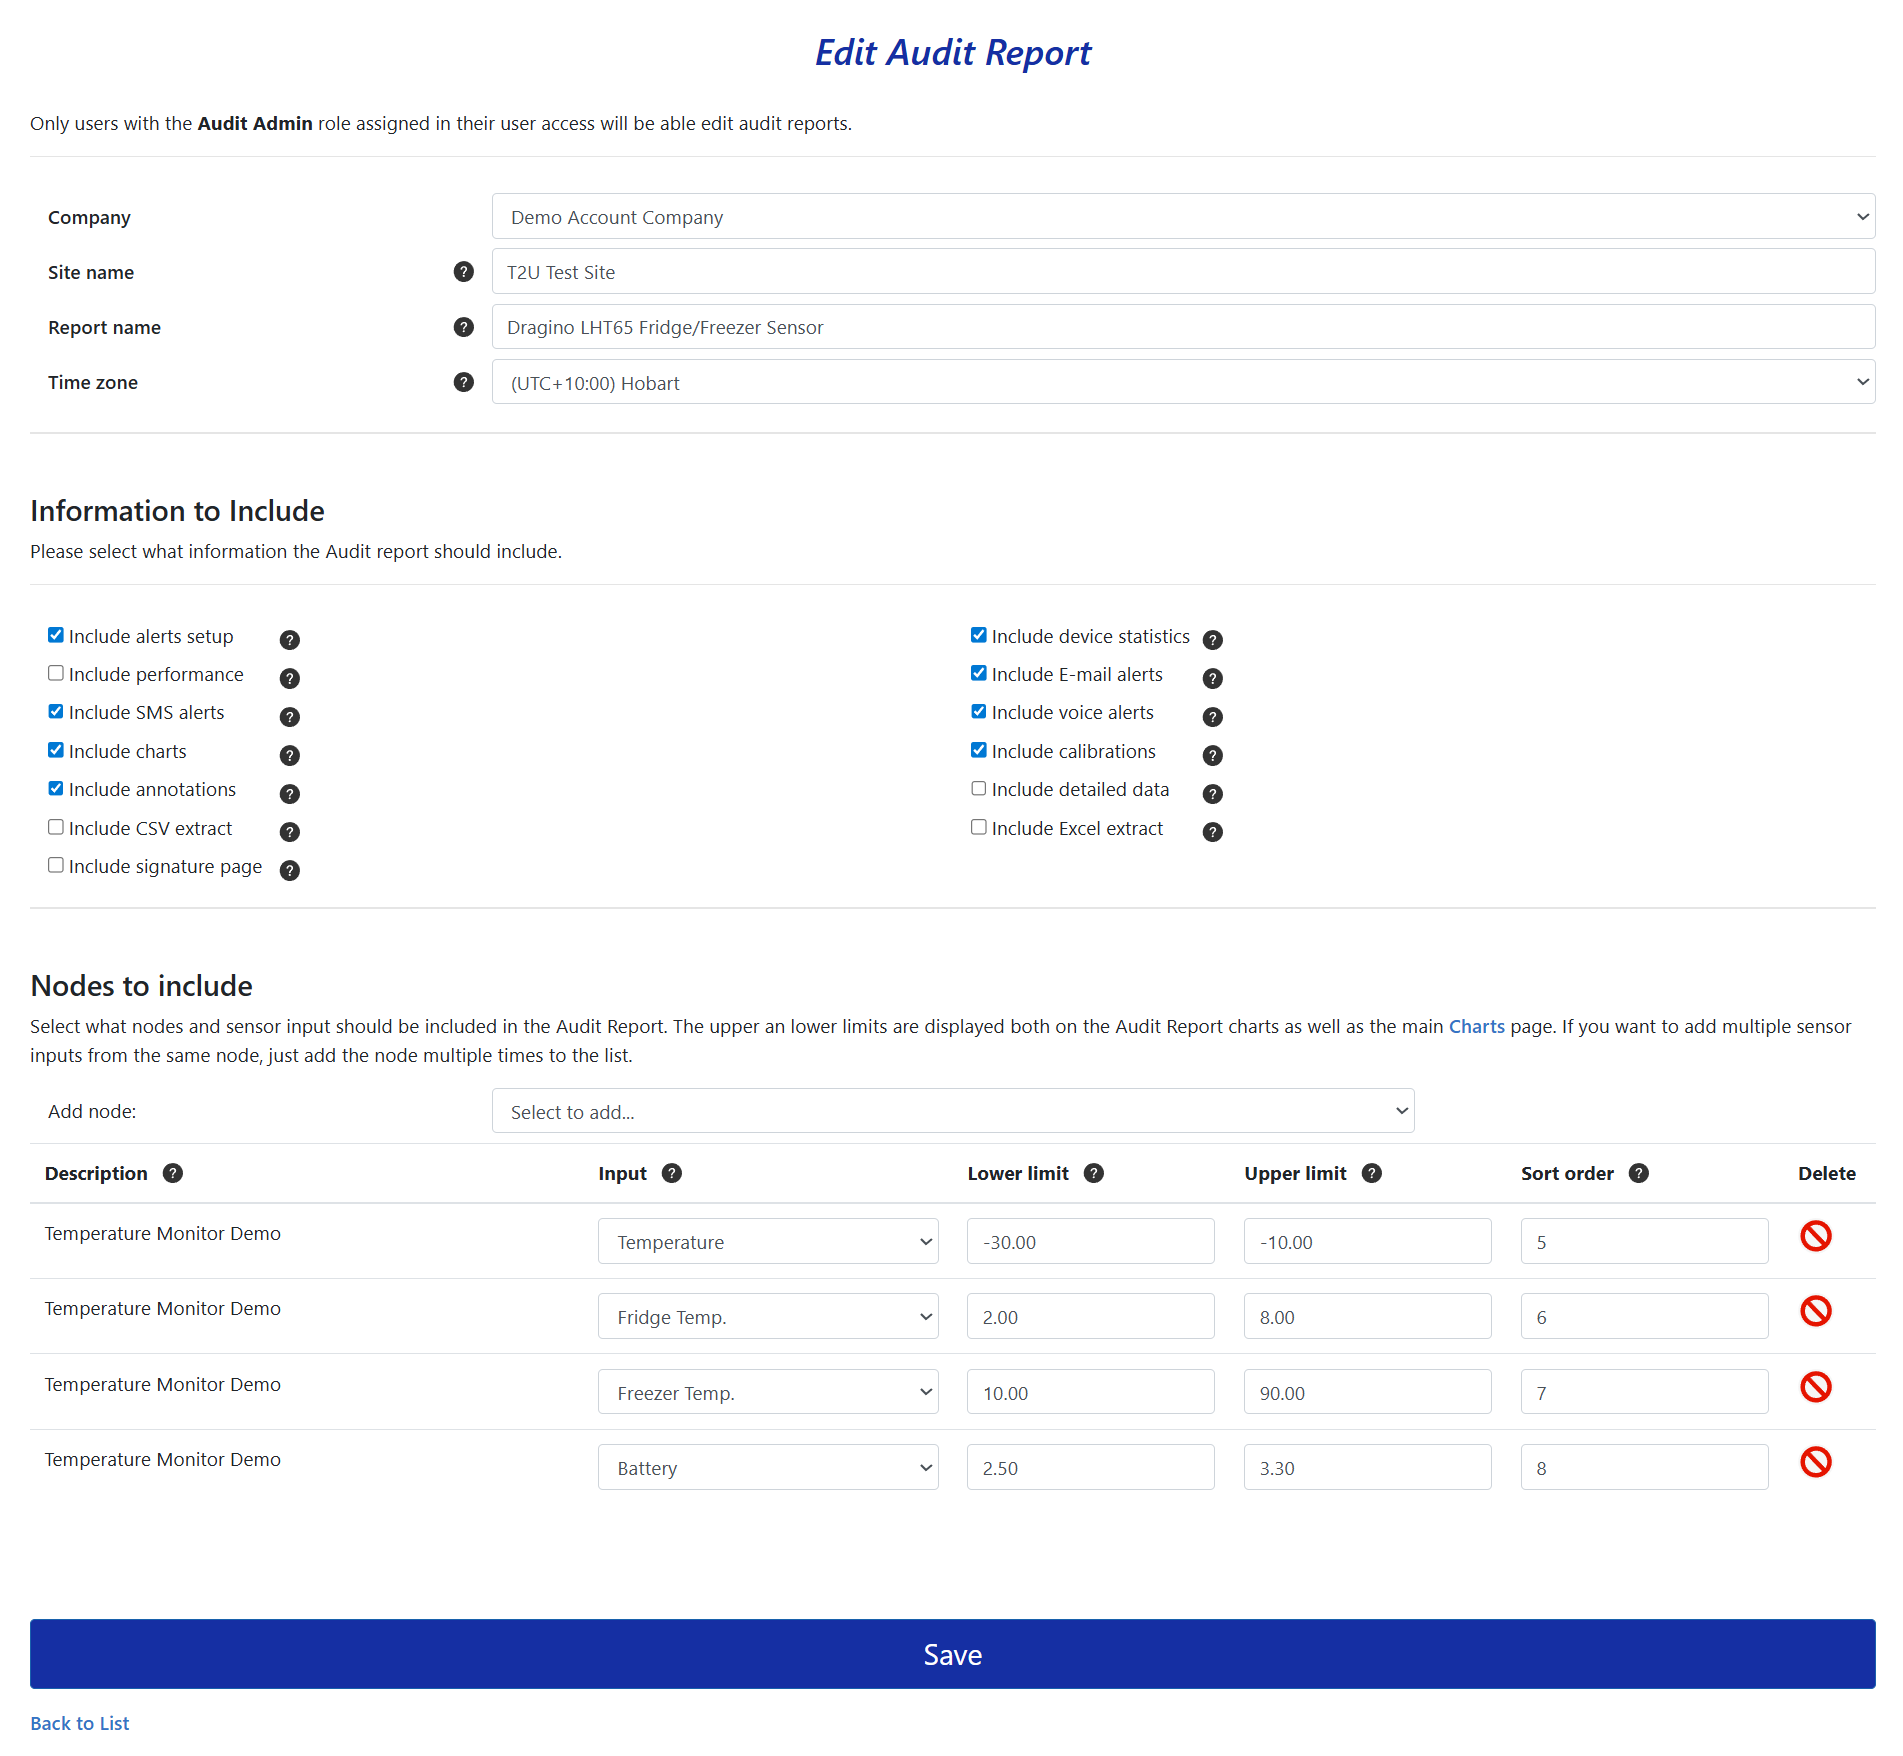Tick the Include signature page checkbox
Screen dimensions: 1903x1756
56,865
